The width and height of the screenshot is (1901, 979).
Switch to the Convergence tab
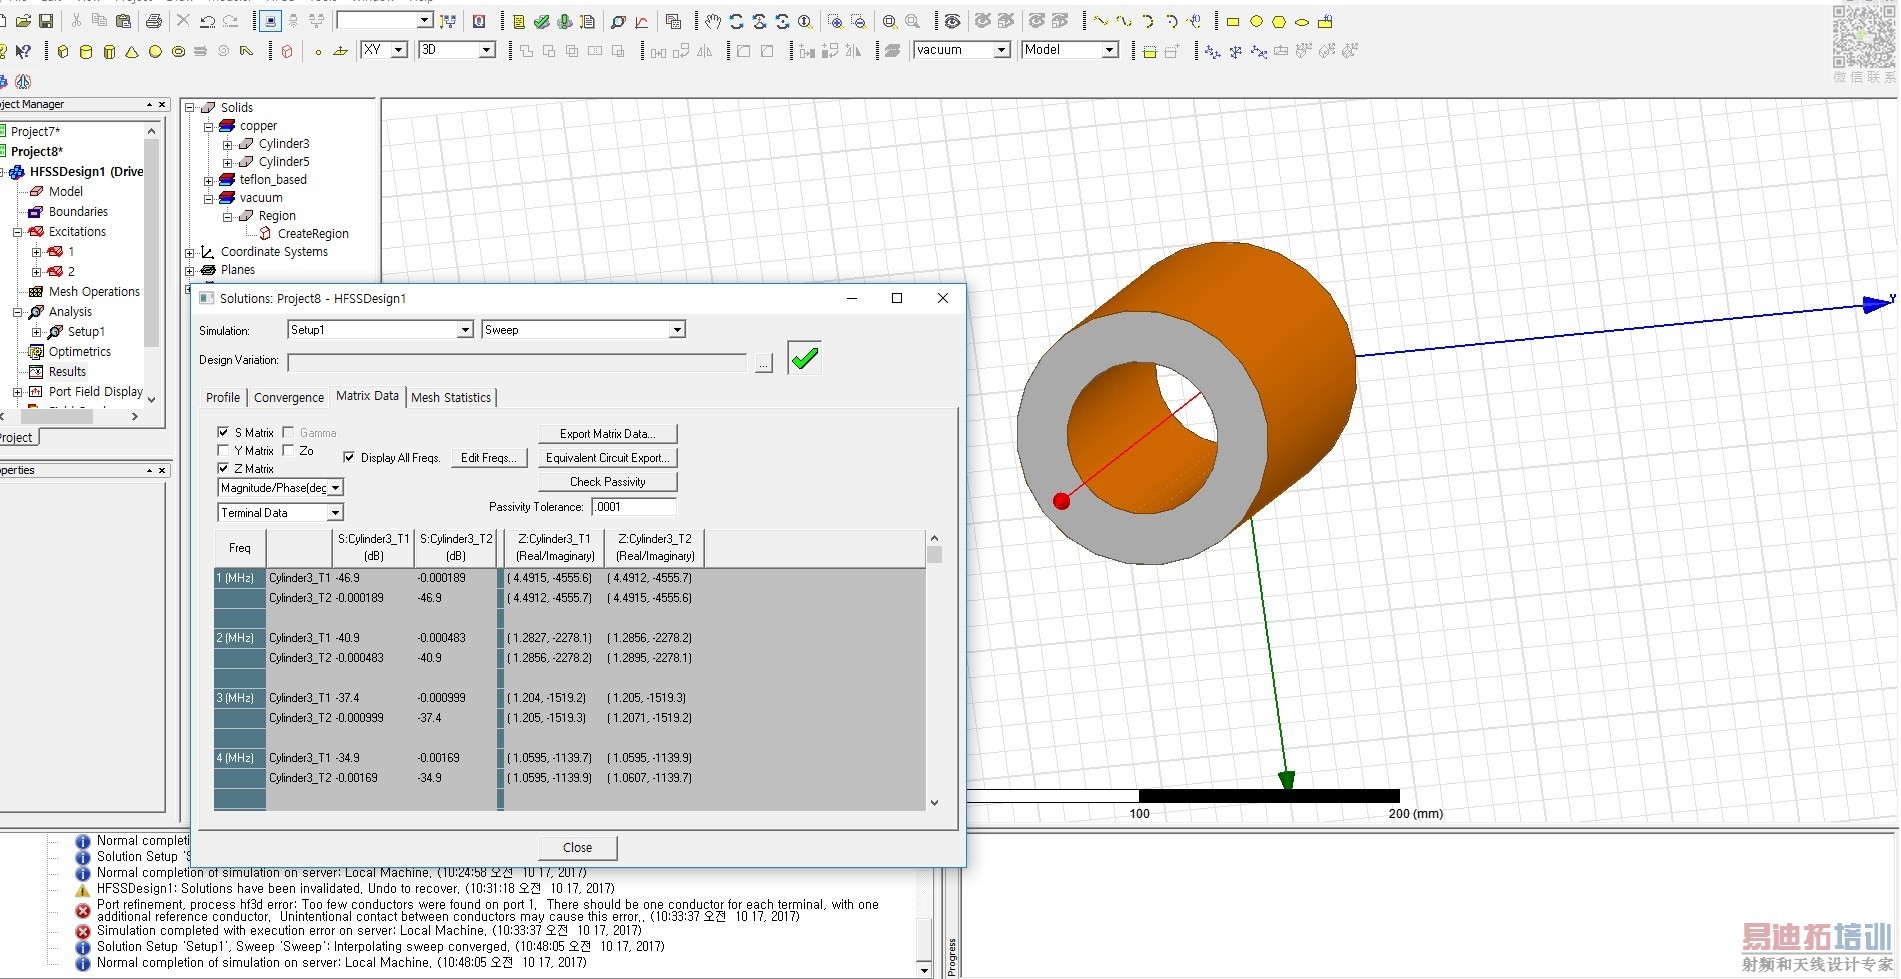[x=288, y=397]
